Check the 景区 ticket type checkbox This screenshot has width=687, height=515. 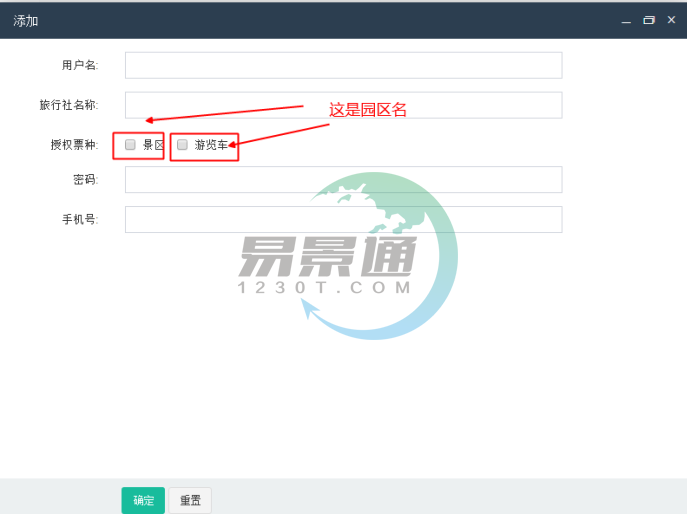130,145
